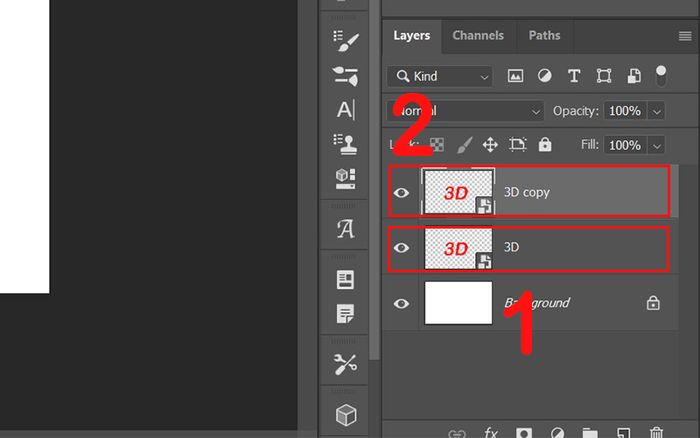This screenshot has height=438, width=700.
Task: Click the lock position icon
Action: click(x=490, y=145)
